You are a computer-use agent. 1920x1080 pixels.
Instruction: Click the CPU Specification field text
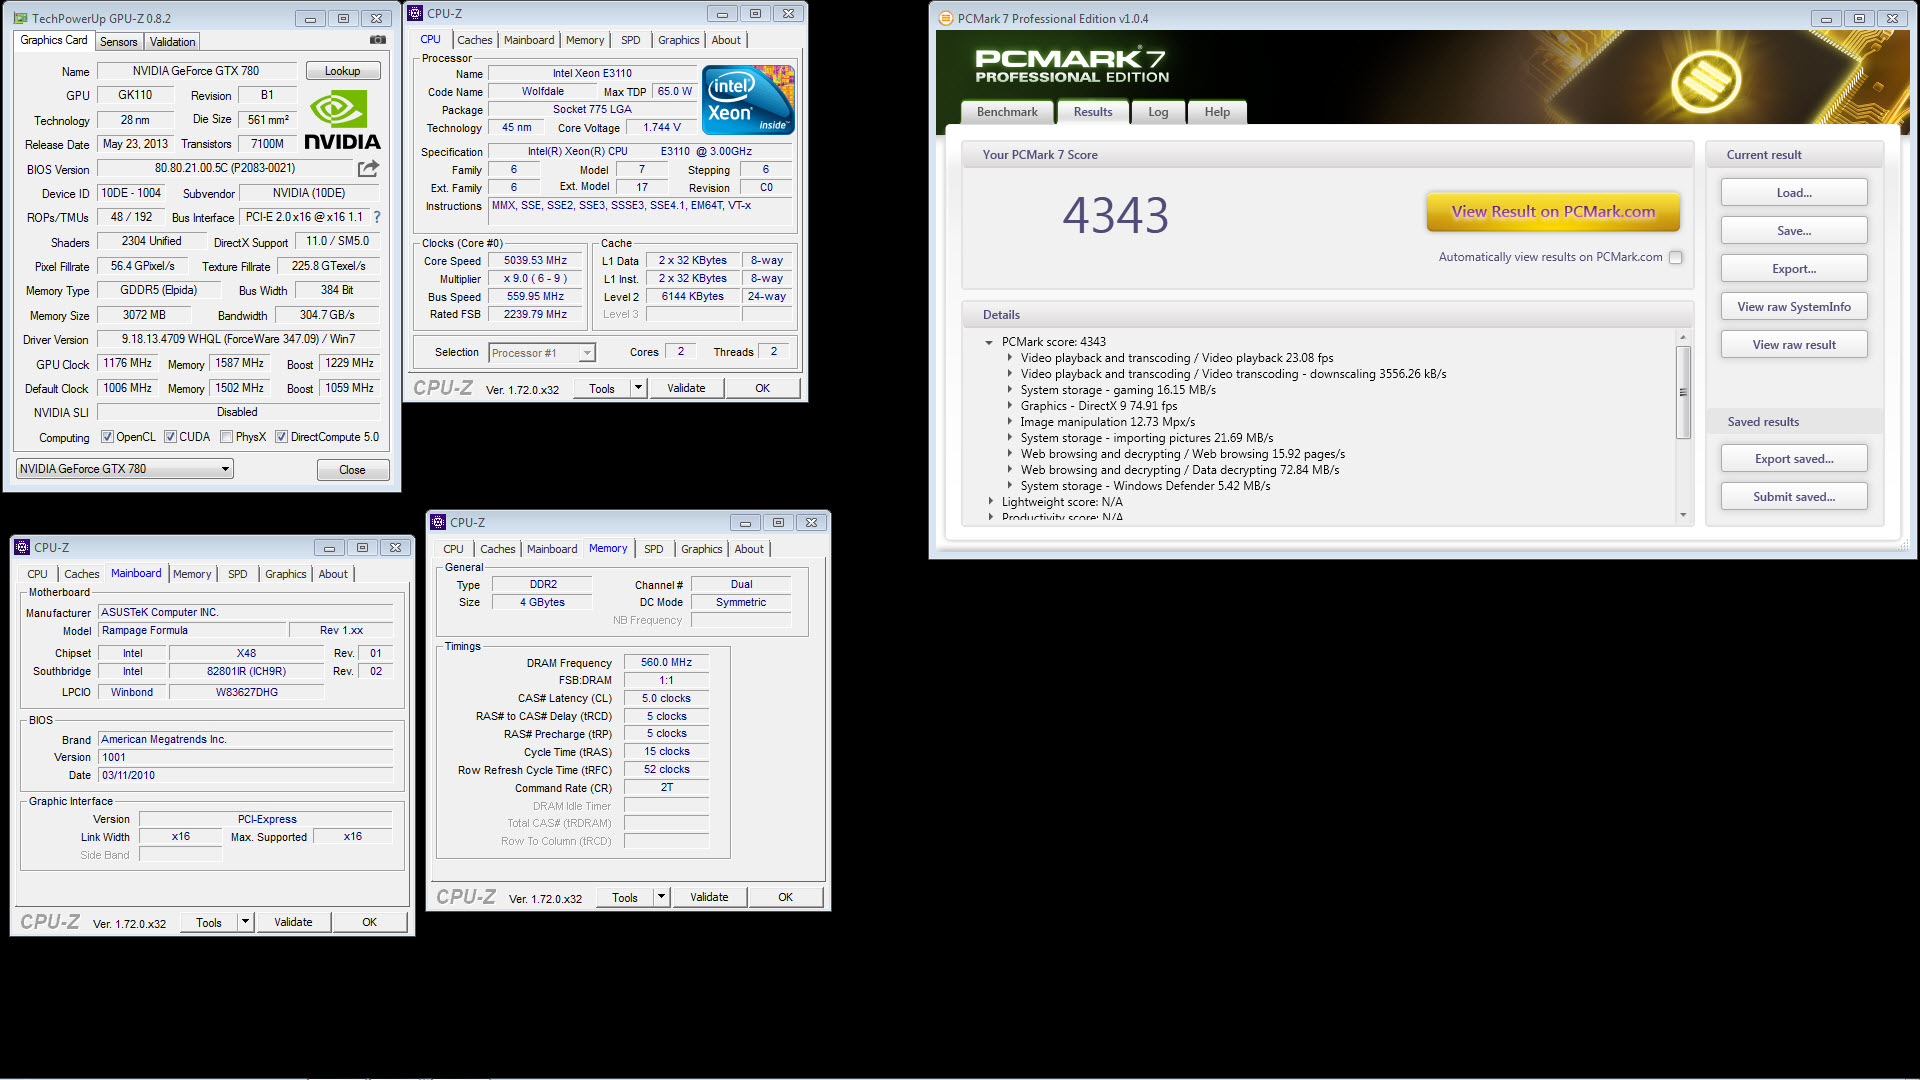[x=640, y=151]
